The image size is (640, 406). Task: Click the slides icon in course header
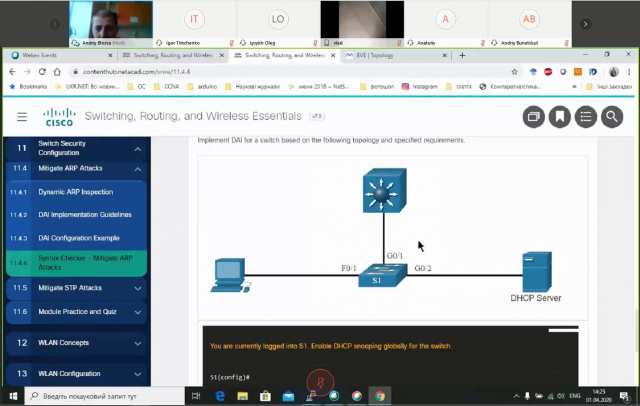[534, 117]
